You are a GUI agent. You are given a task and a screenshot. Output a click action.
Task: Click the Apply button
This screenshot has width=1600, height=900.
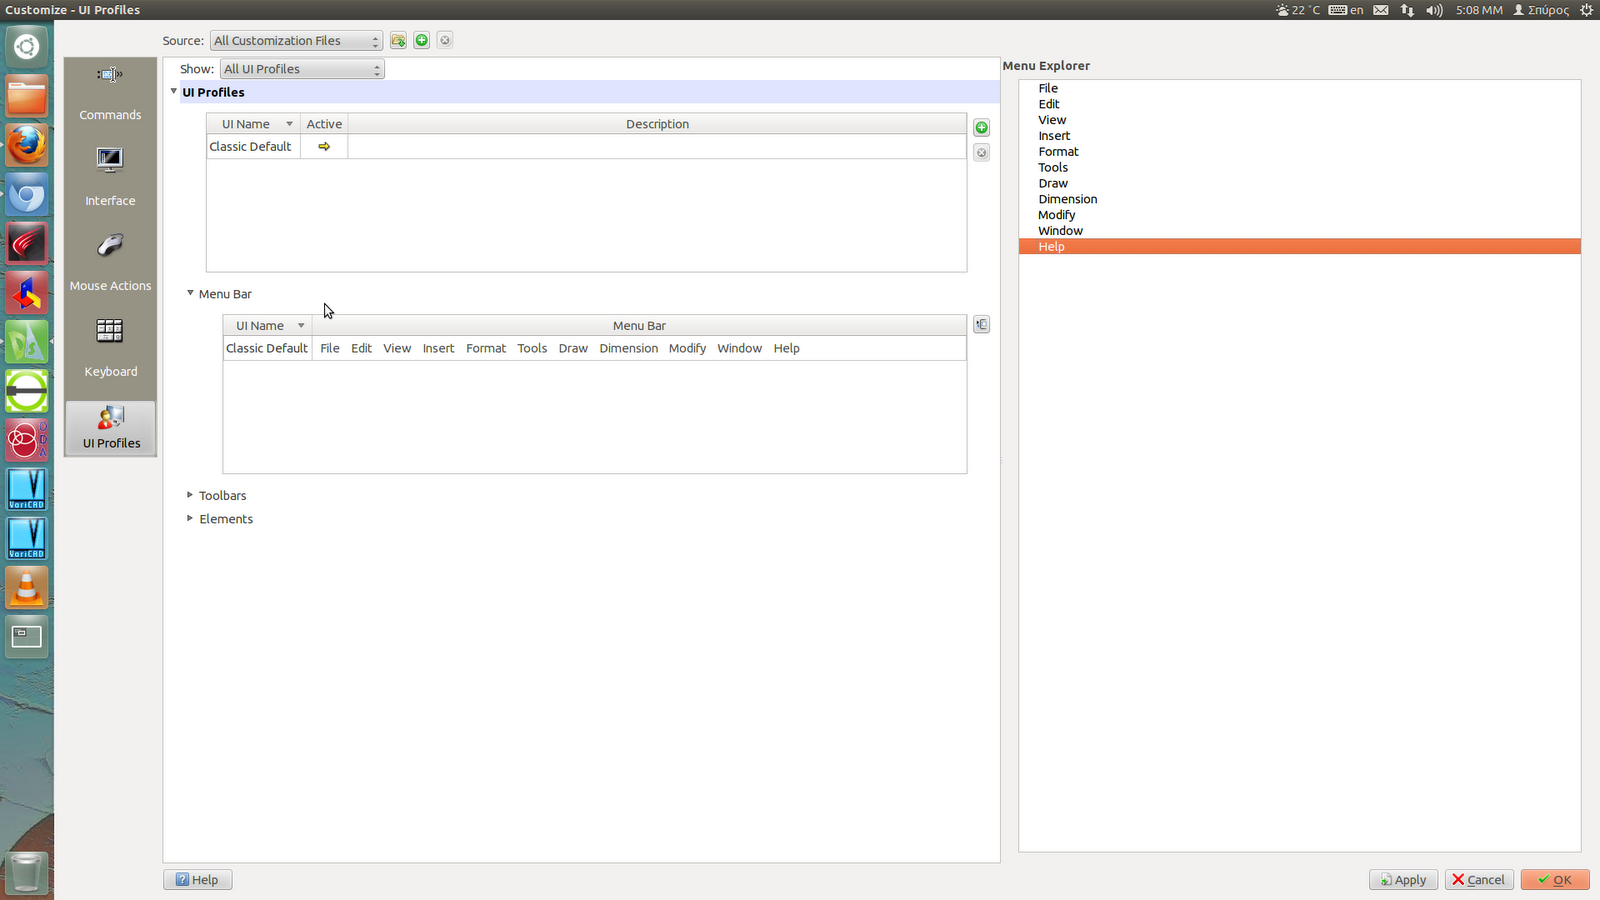tap(1403, 880)
